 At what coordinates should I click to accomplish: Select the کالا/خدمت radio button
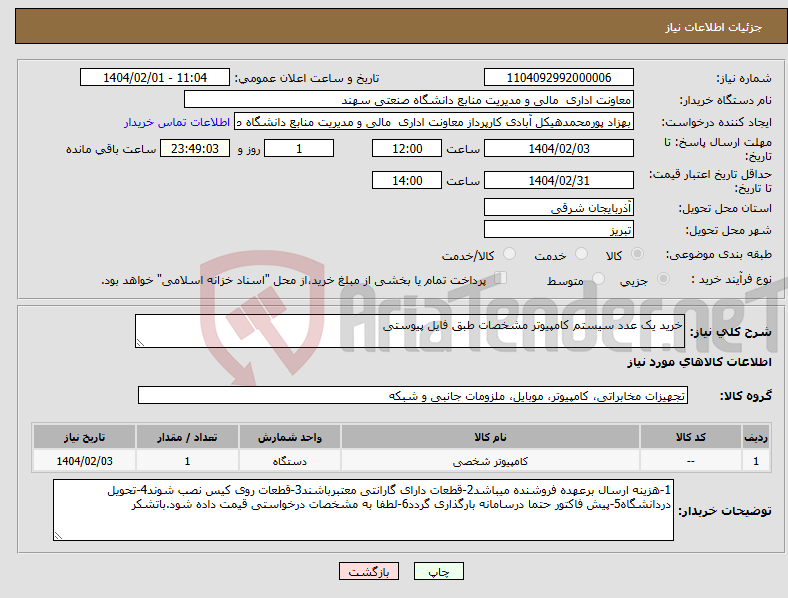point(510,254)
